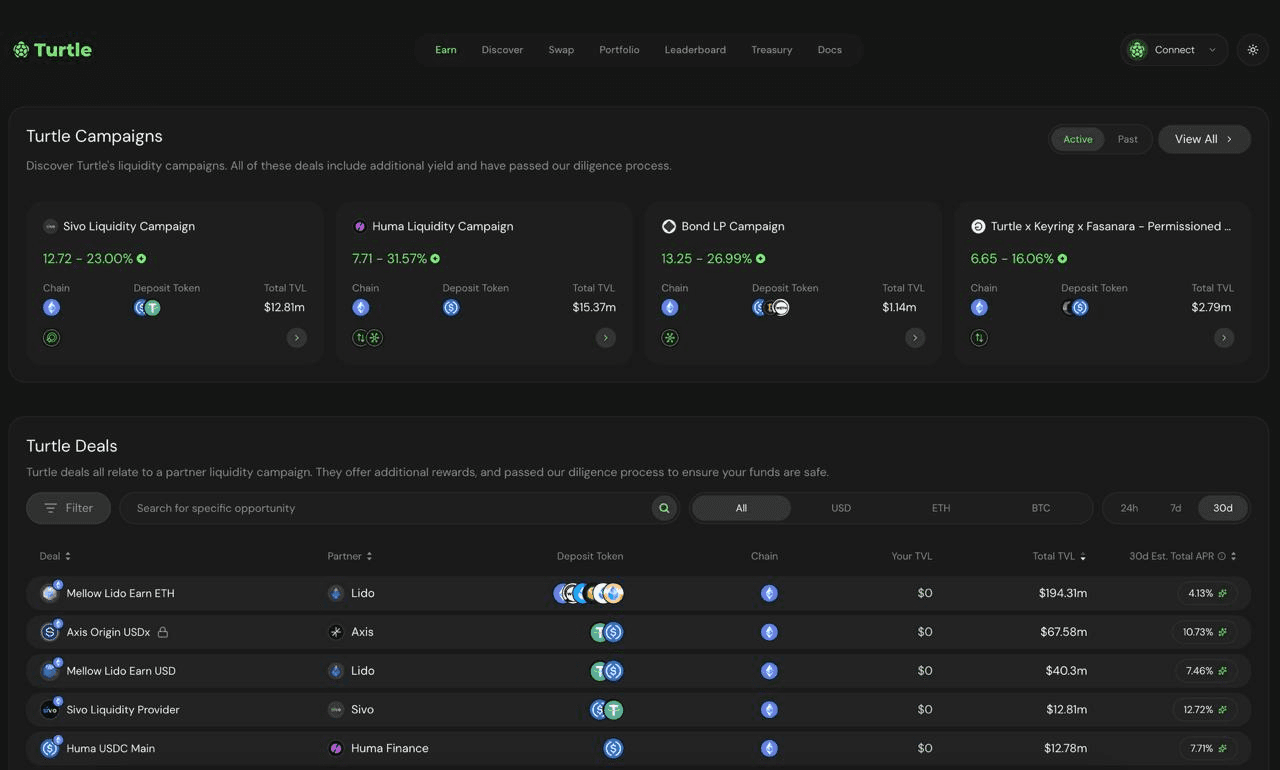Select the 24h time range
The image size is (1280, 770).
(x=1129, y=508)
